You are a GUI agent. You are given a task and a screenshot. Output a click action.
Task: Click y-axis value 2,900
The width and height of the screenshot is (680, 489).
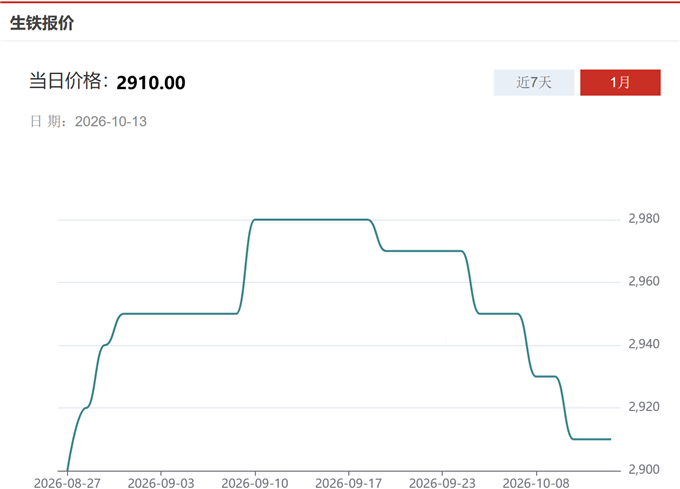[644, 469]
